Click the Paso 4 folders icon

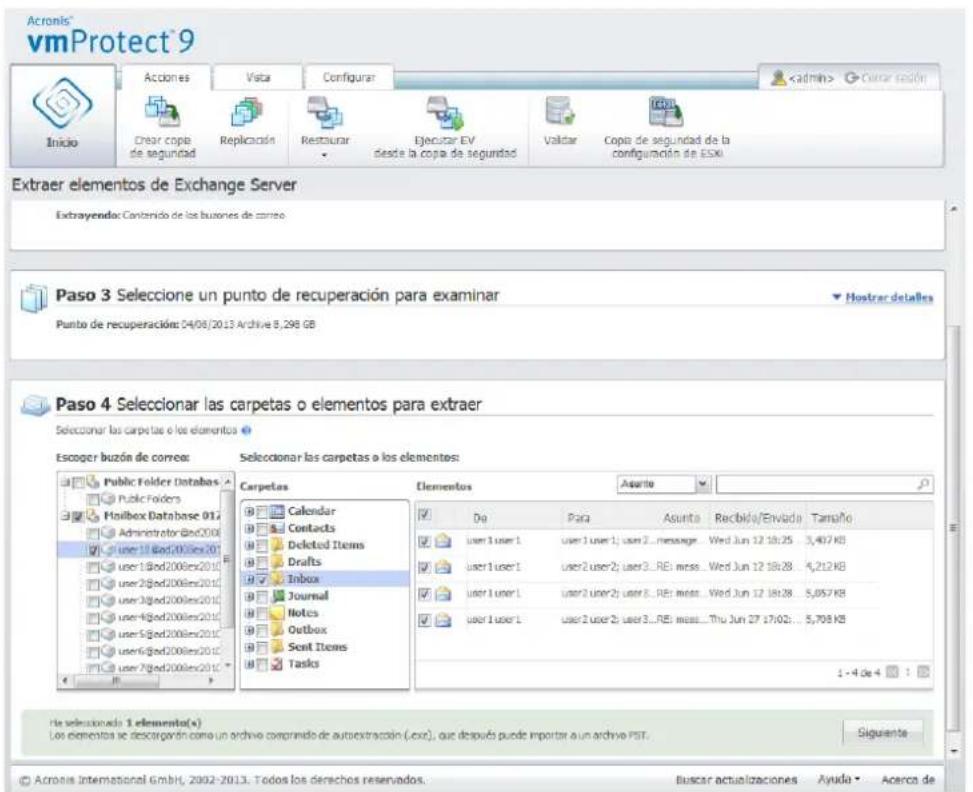(35, 405)
